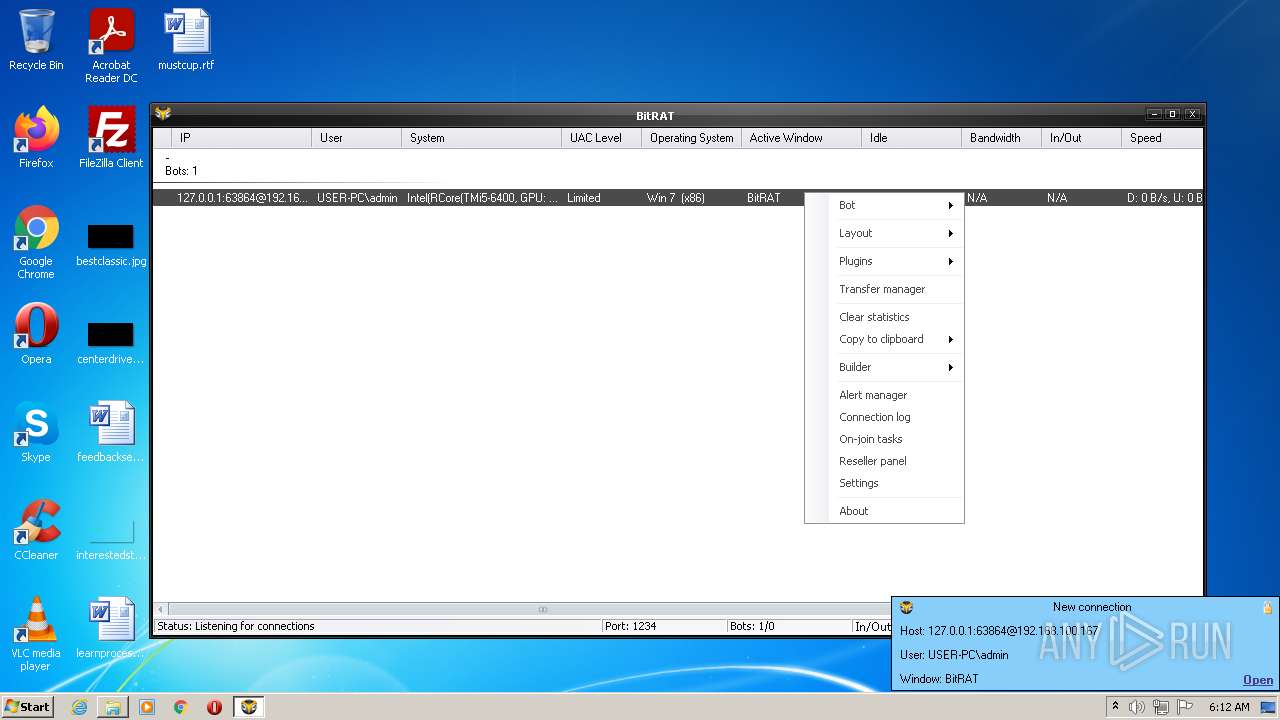1280x720 pixels.
Task: Open the media player taskbar icon
Action: 147,707
